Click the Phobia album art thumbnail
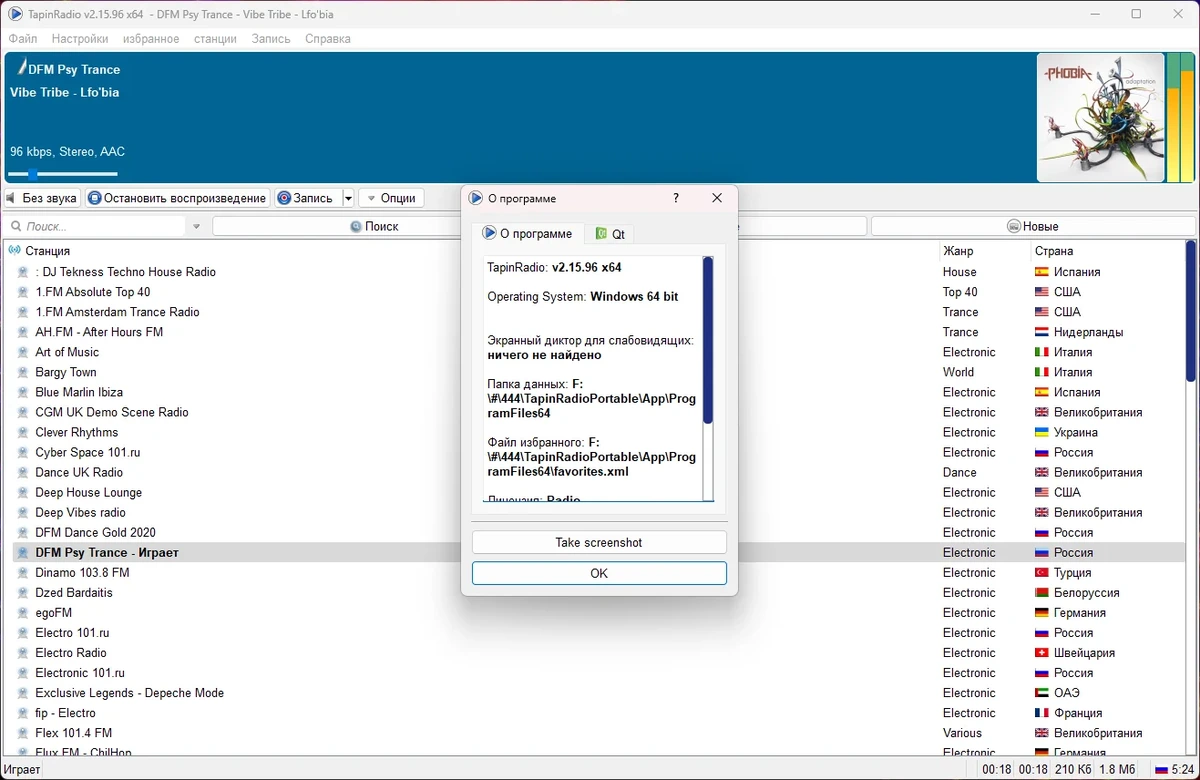The height and width of the screenshot is (780, 1200). (1101, 118)
